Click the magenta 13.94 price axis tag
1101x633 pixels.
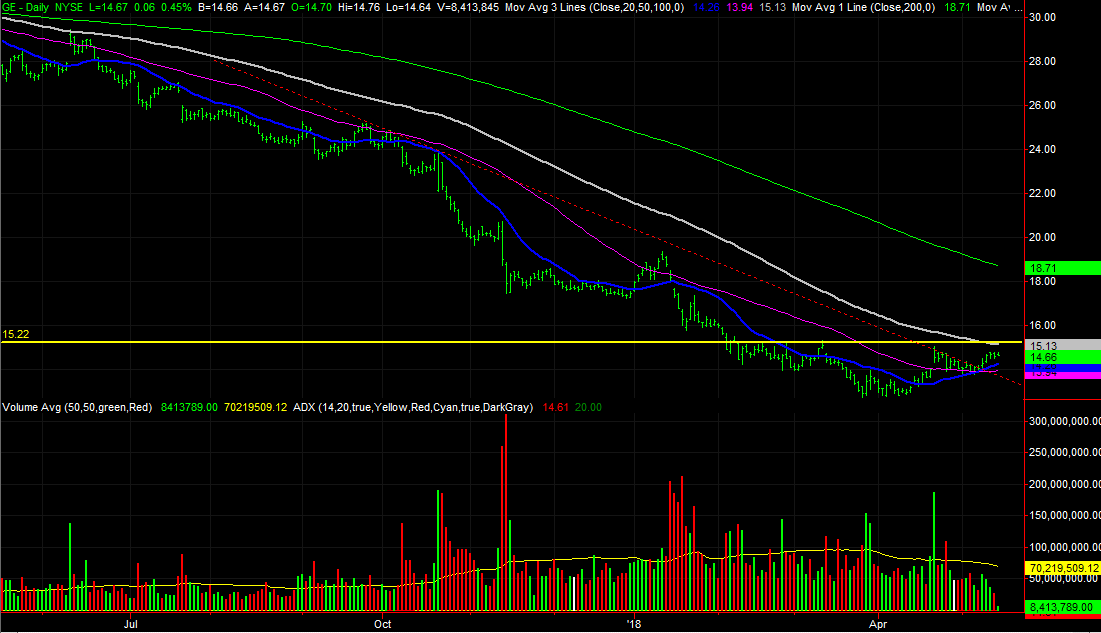pos(1062,374)
